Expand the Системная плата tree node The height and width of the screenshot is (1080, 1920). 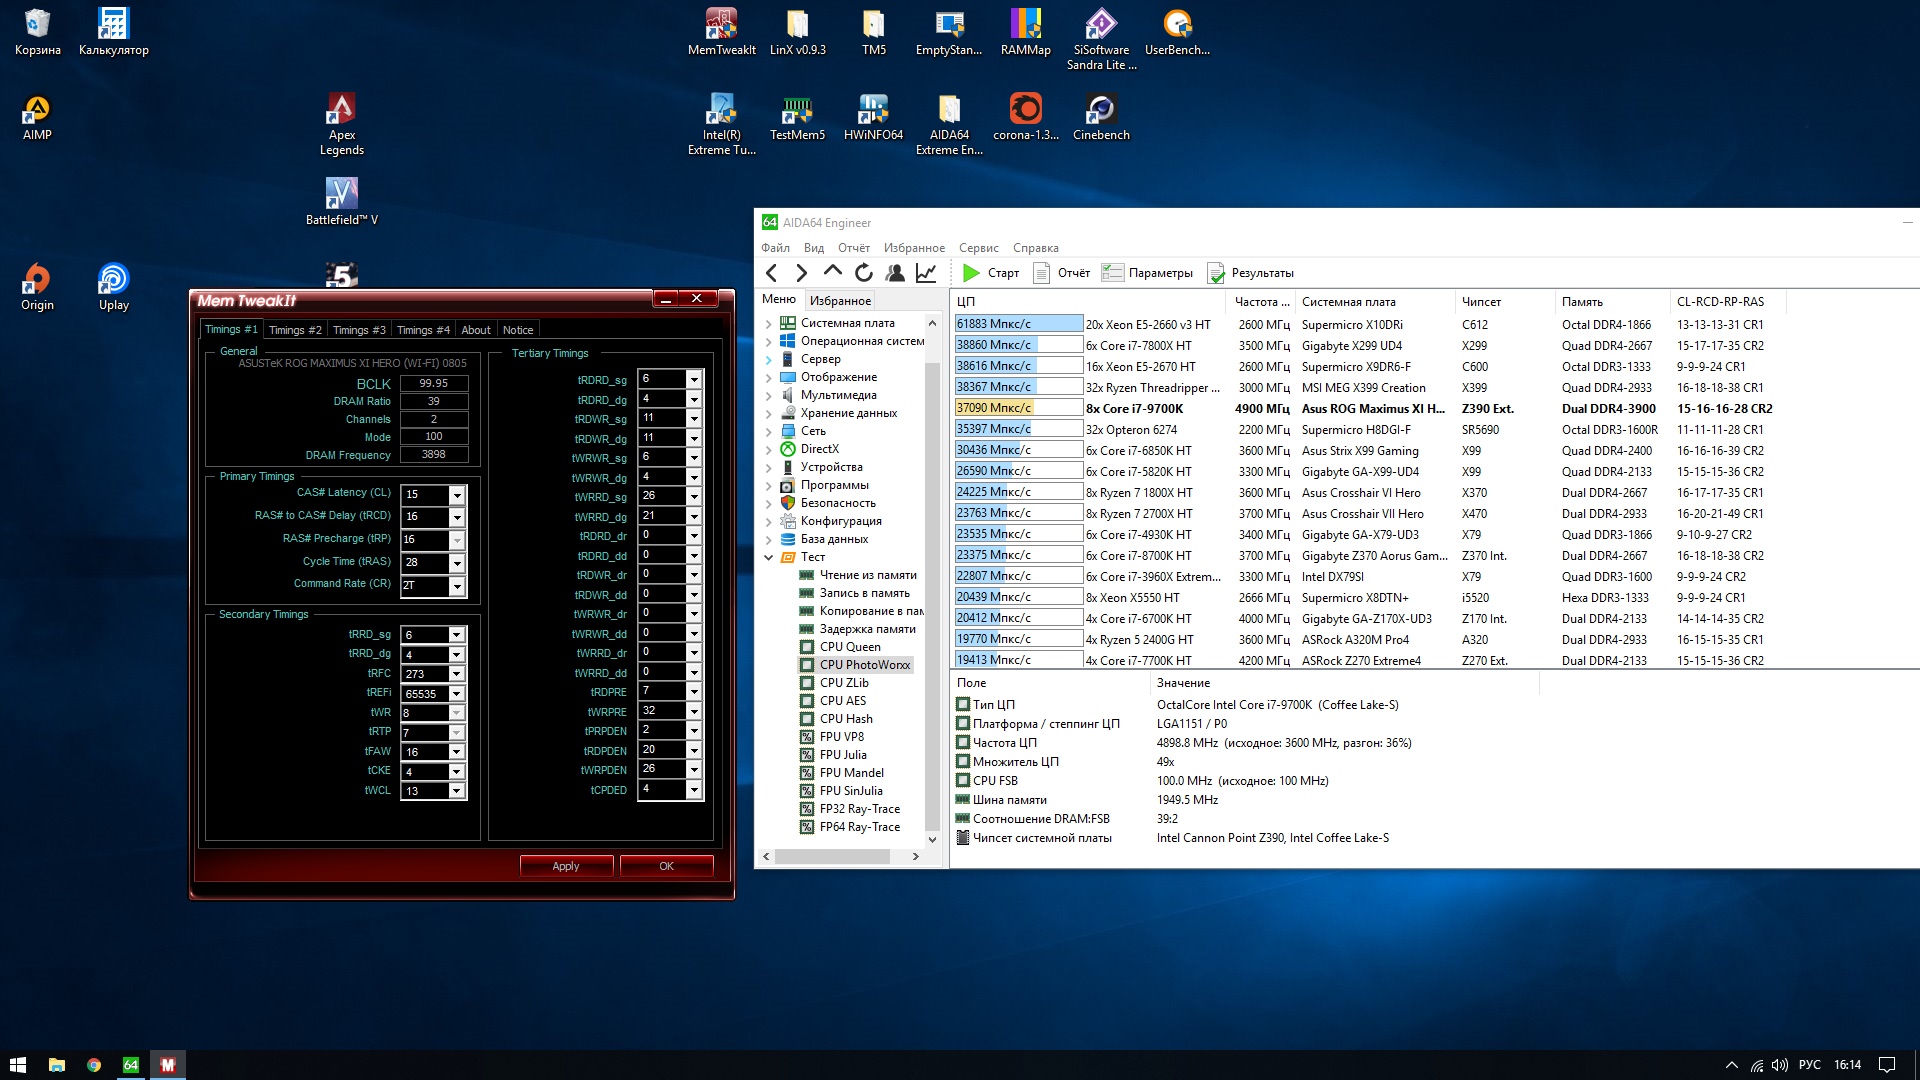click(768, 323)
